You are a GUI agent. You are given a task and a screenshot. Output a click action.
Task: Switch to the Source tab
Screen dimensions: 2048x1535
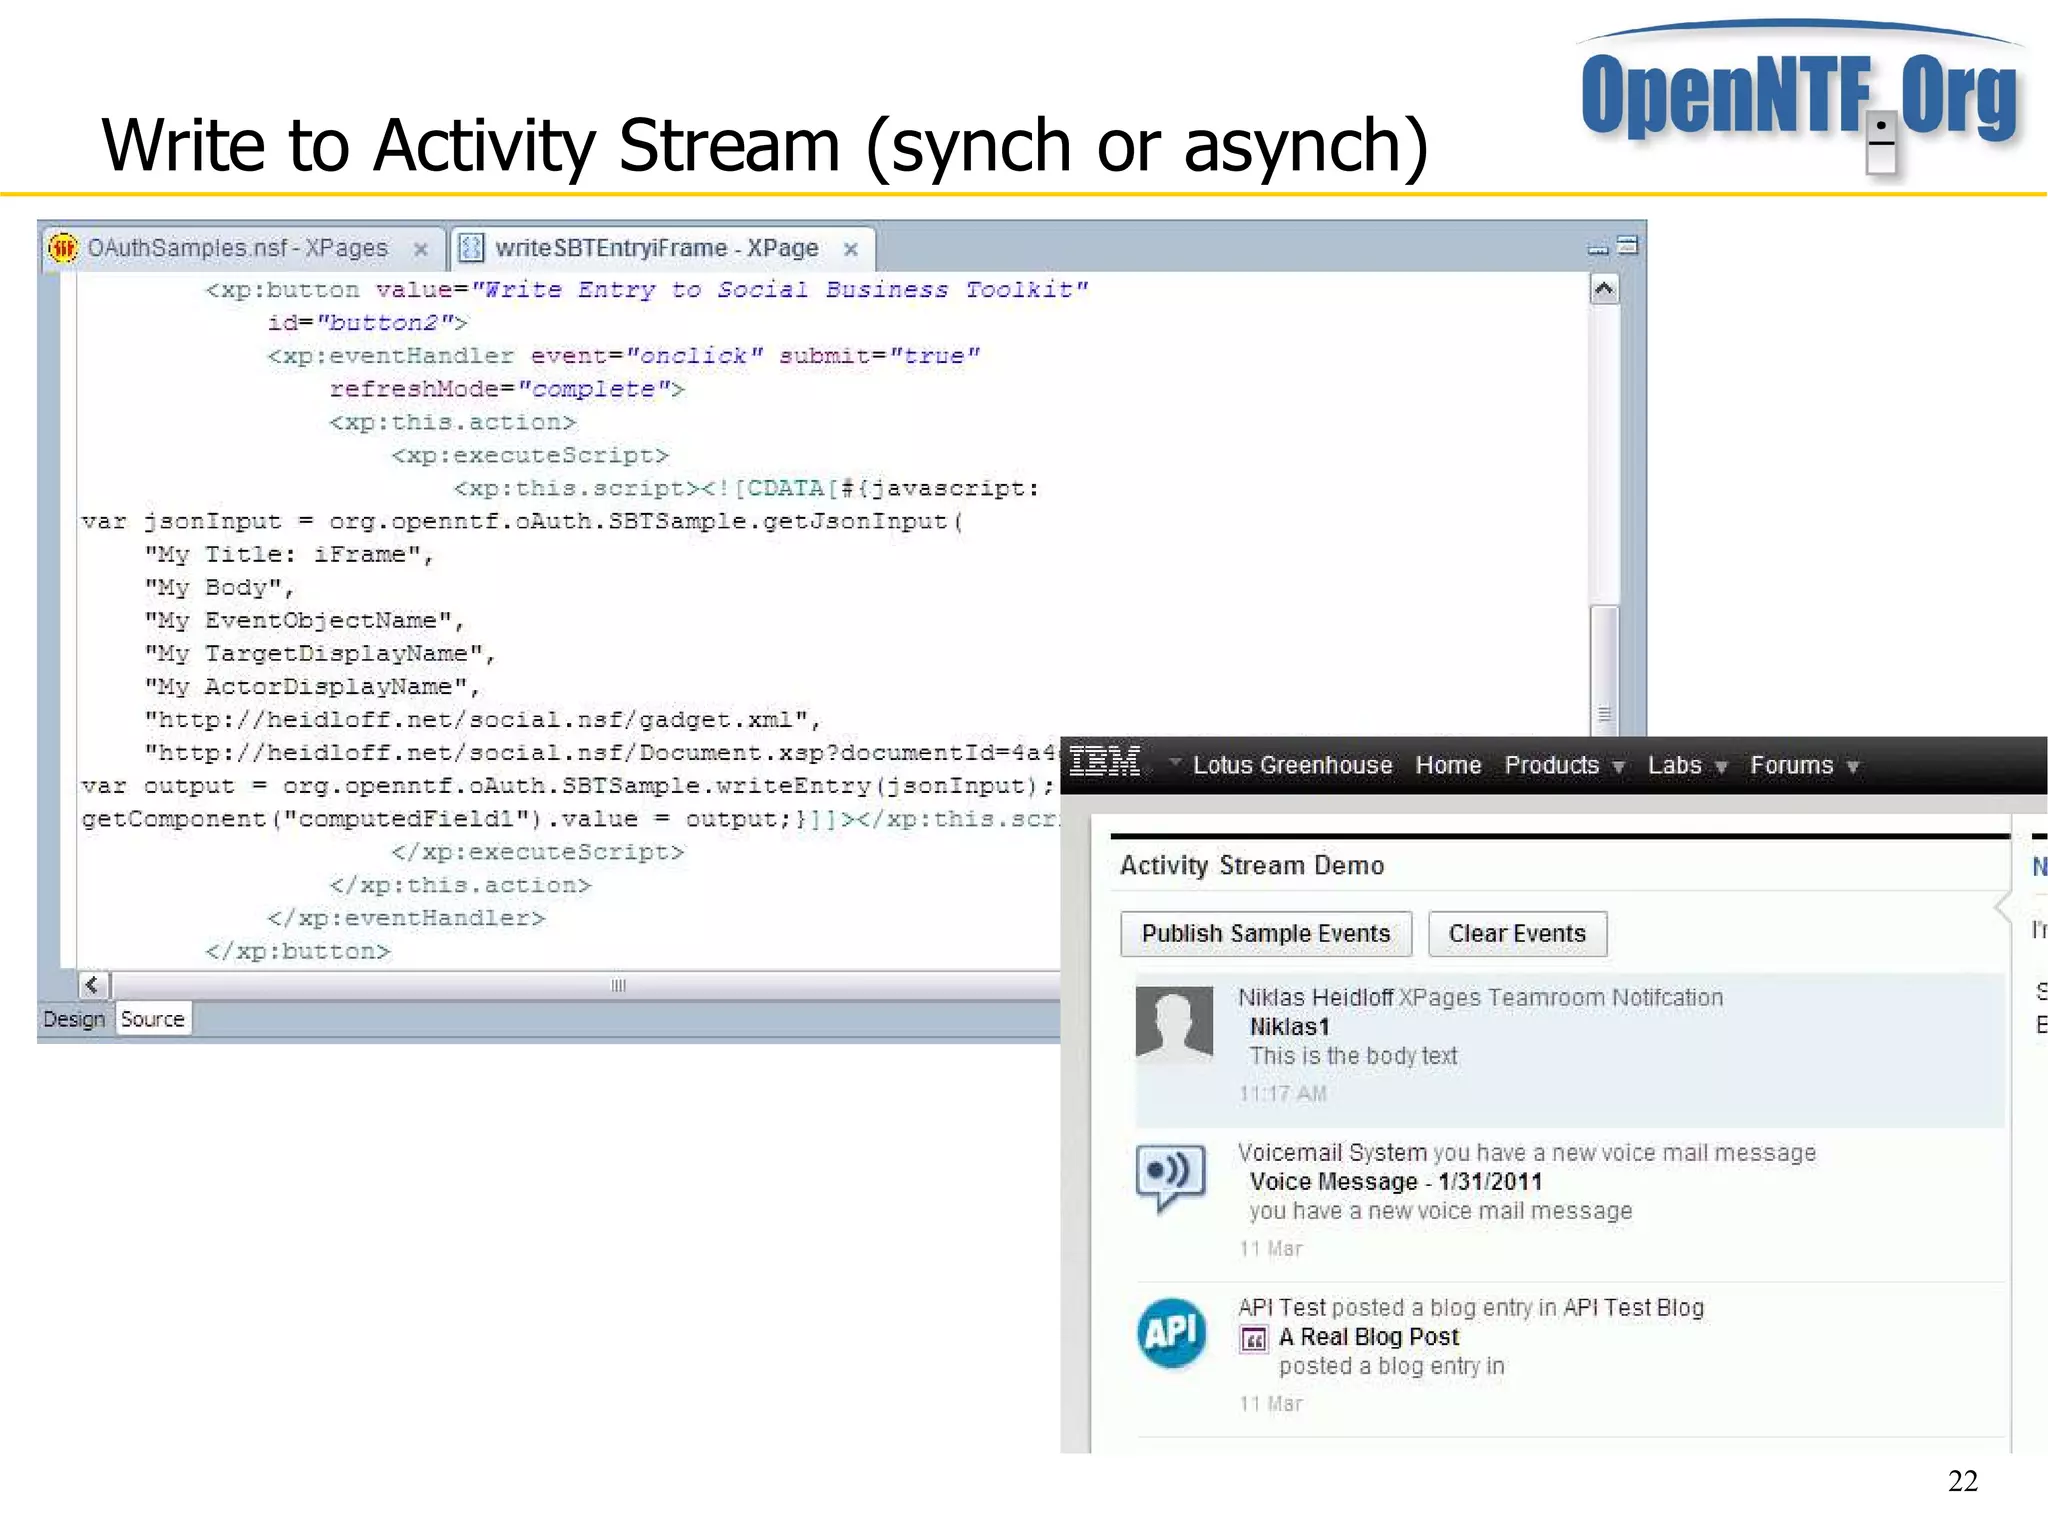(152, 1019)
